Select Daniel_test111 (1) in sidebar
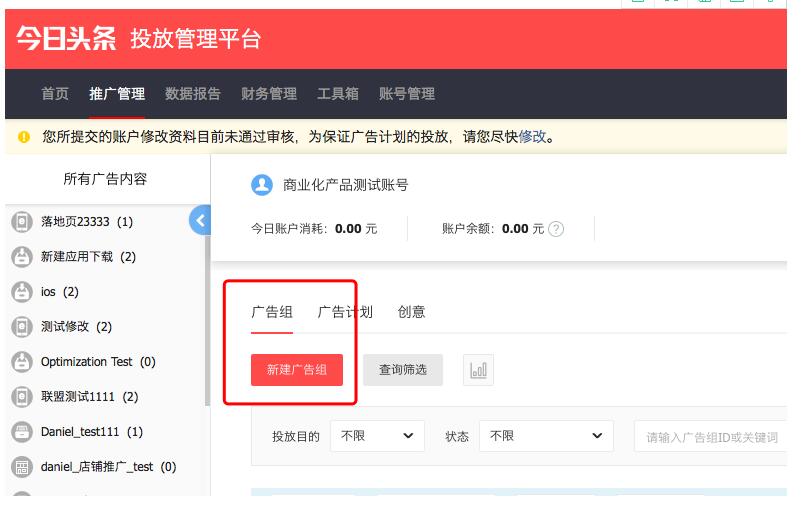 [92, 432]
